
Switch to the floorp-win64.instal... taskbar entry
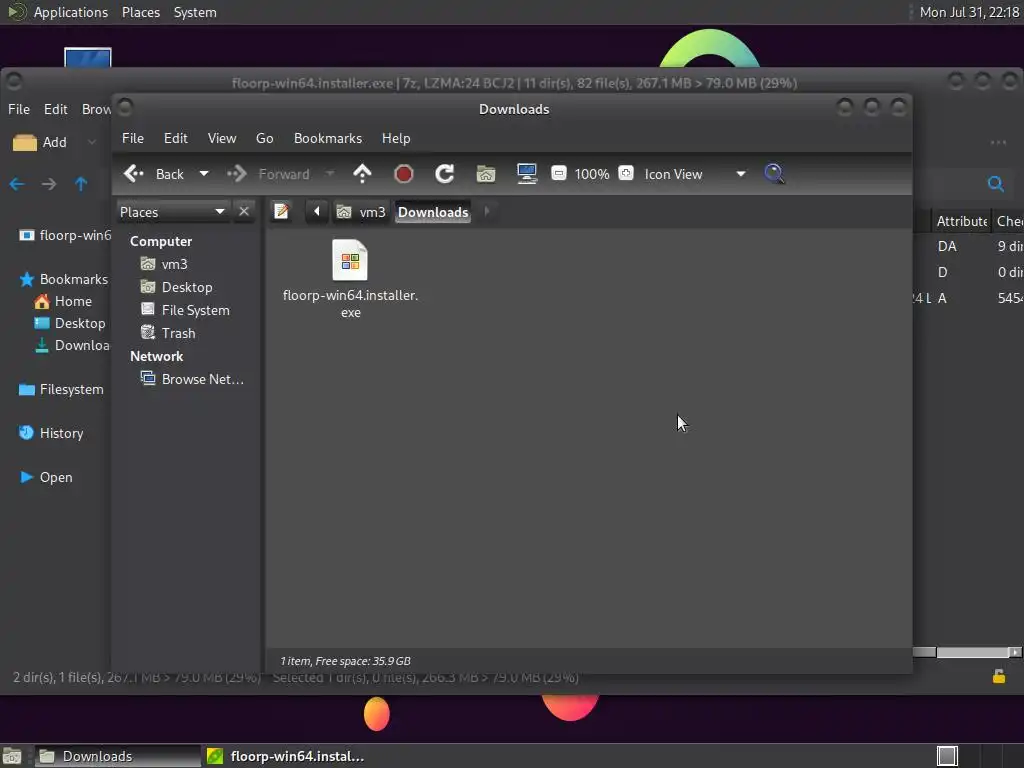(x=285, y=756)
